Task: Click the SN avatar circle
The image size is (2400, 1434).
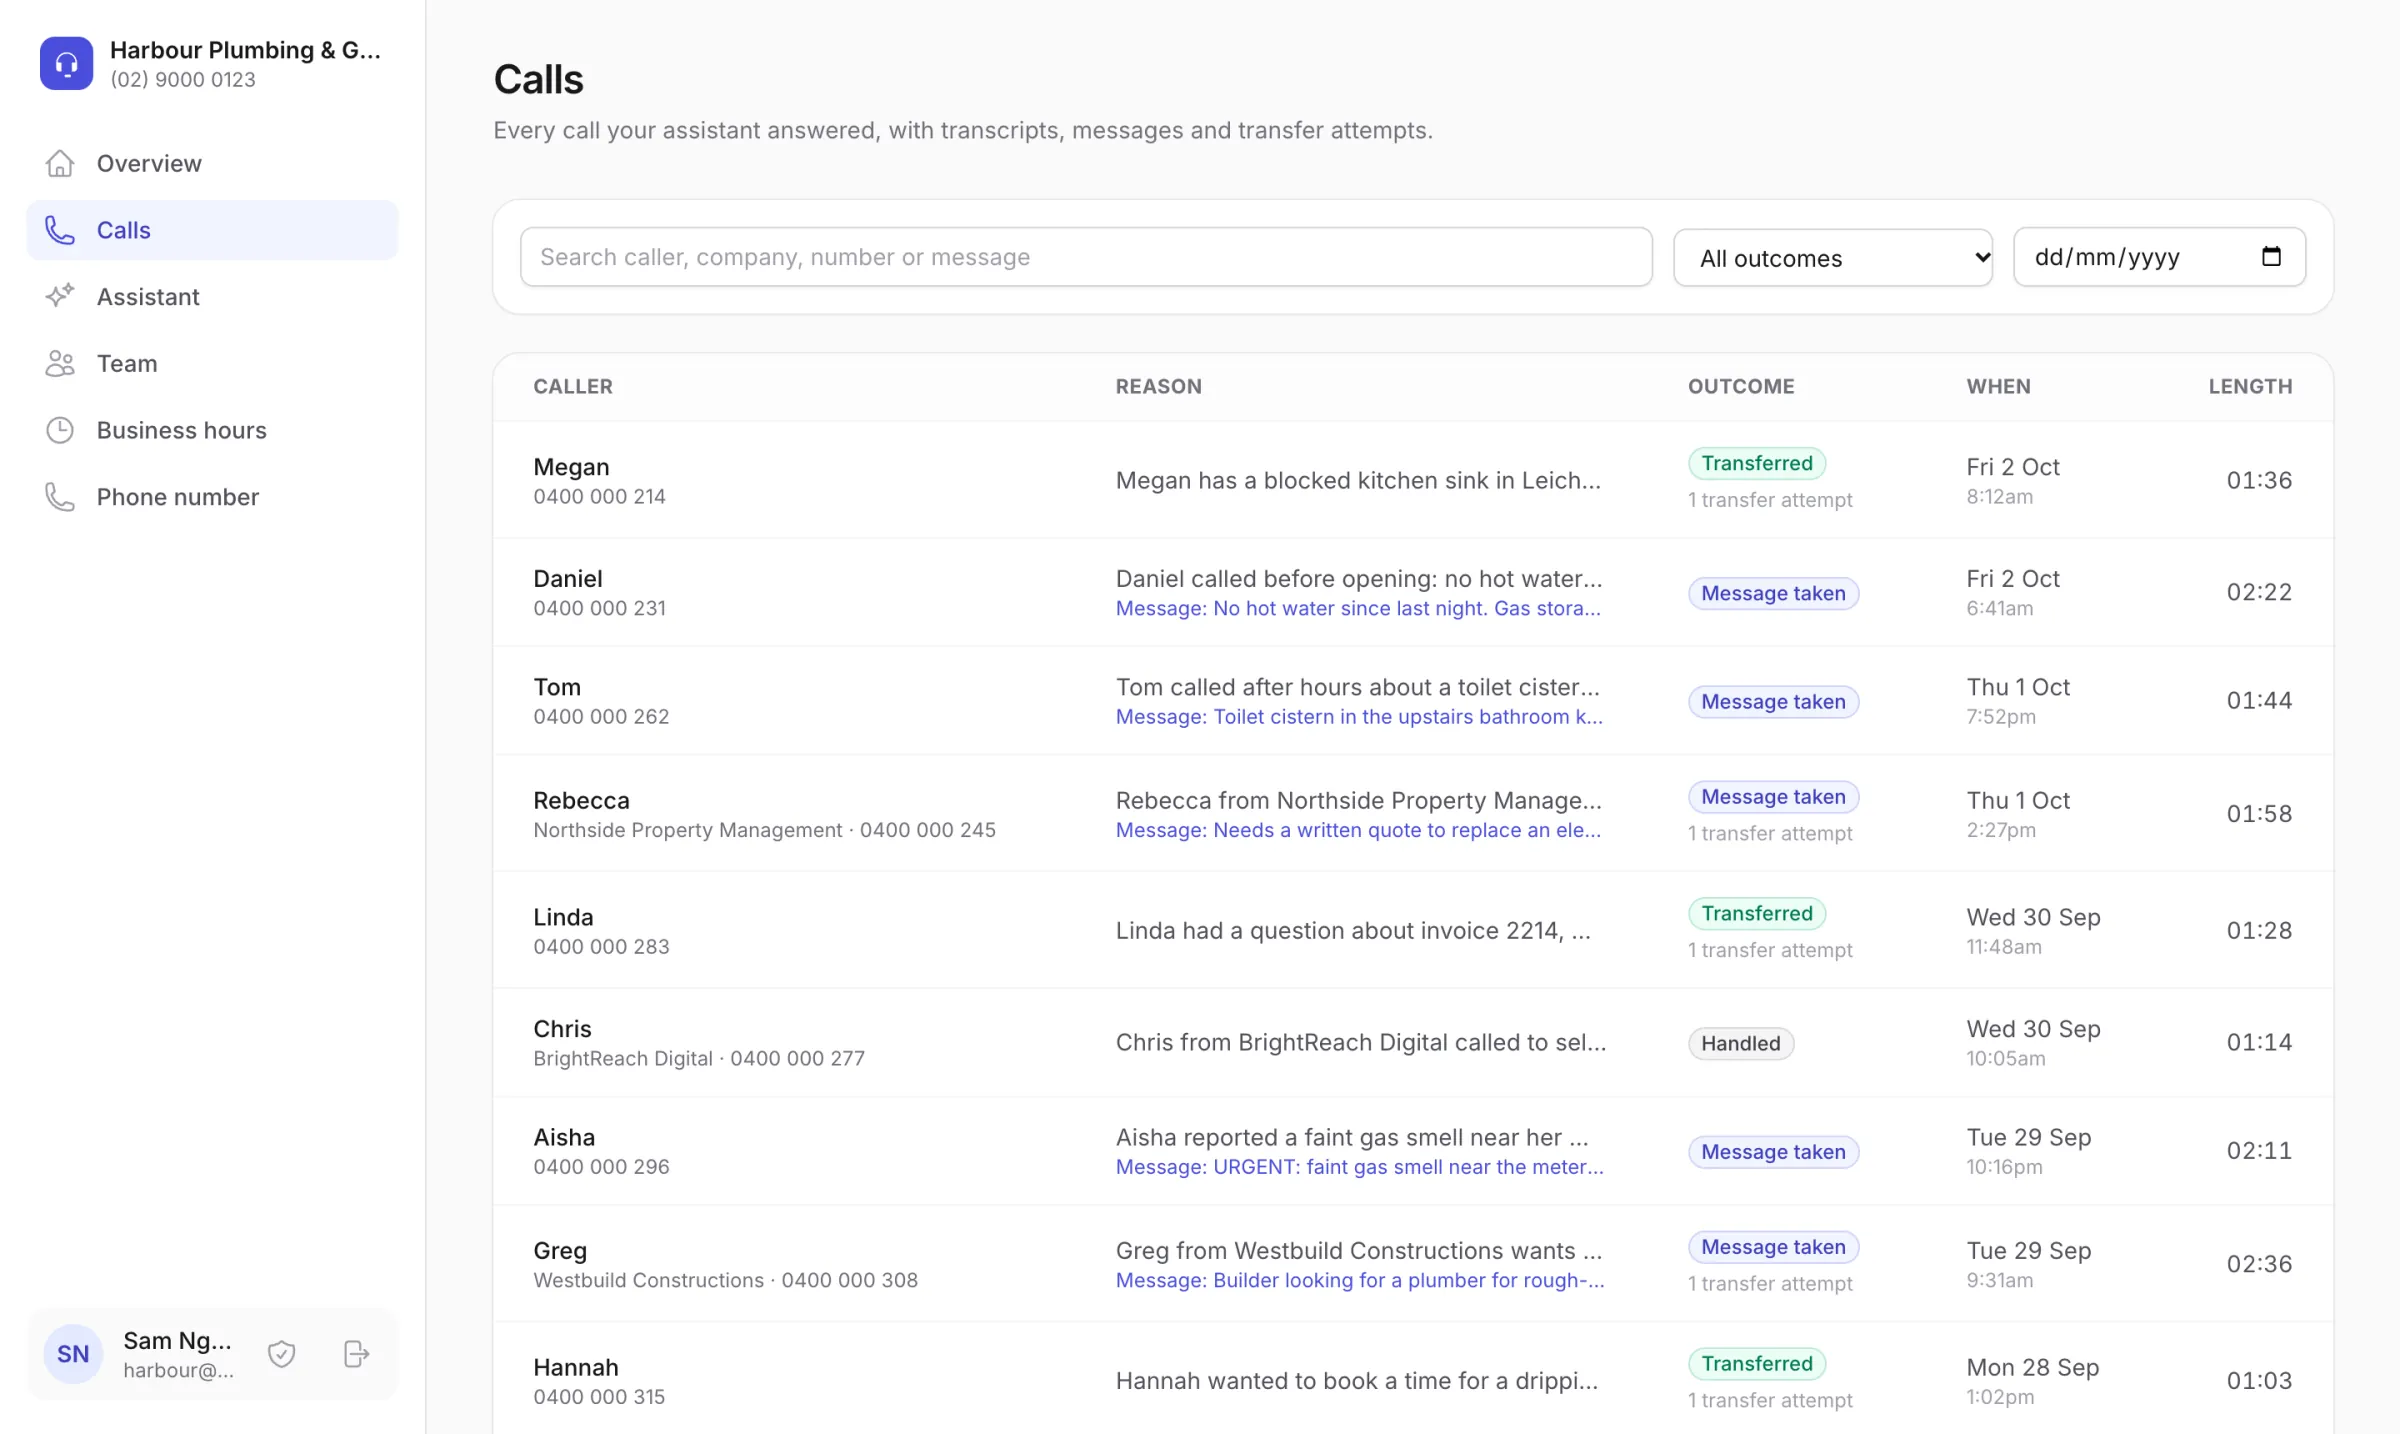Action: [73, 1354]
